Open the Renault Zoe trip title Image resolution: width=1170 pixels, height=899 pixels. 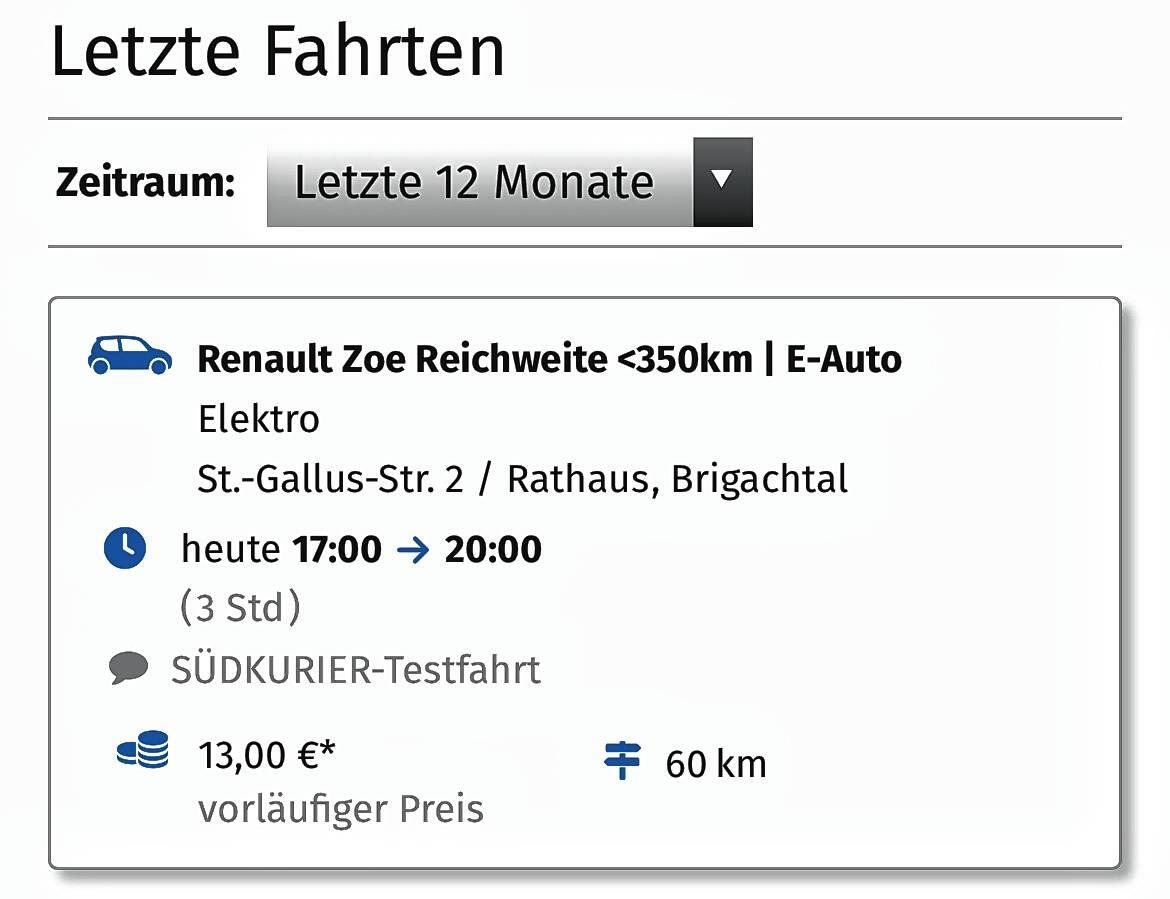(549, 359)
